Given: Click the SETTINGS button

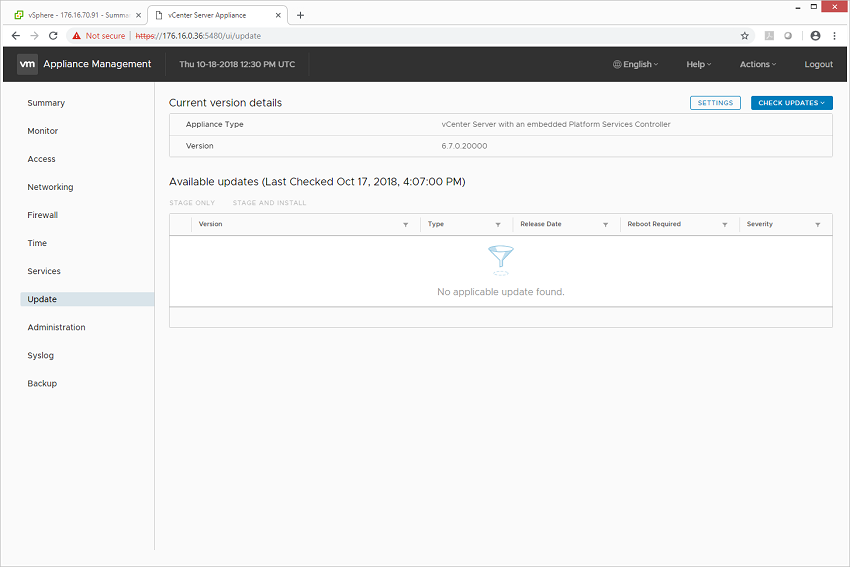Looking at the screenshot, I should point(715,103).
